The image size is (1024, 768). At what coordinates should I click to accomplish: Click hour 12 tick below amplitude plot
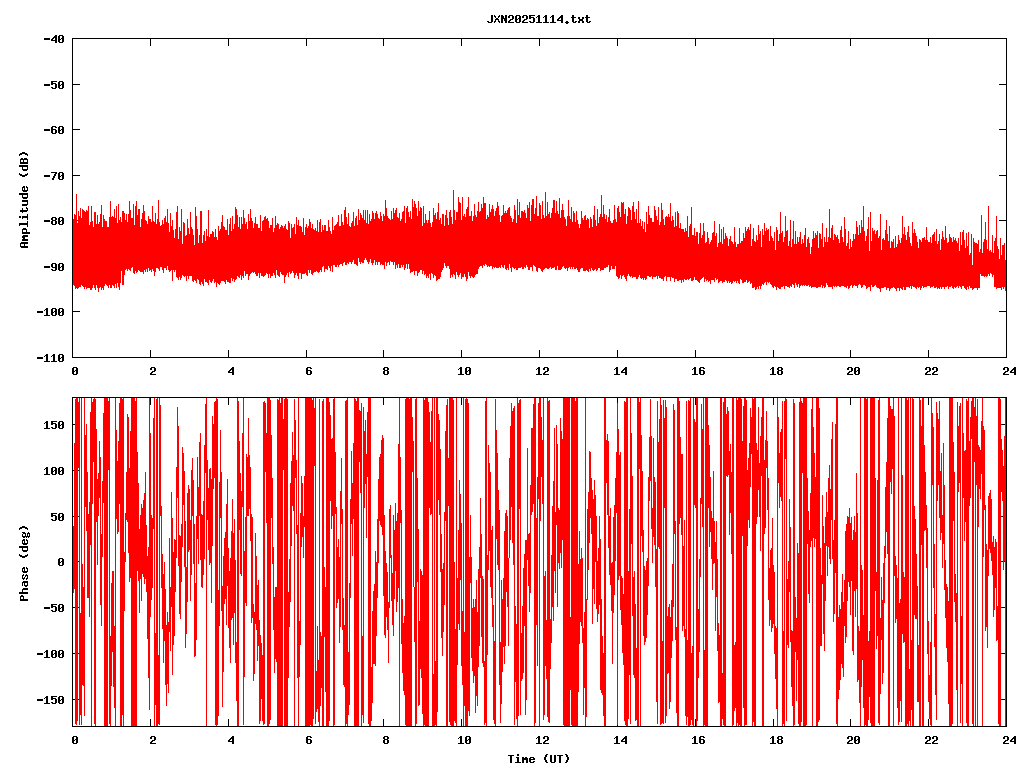point(541,370)
